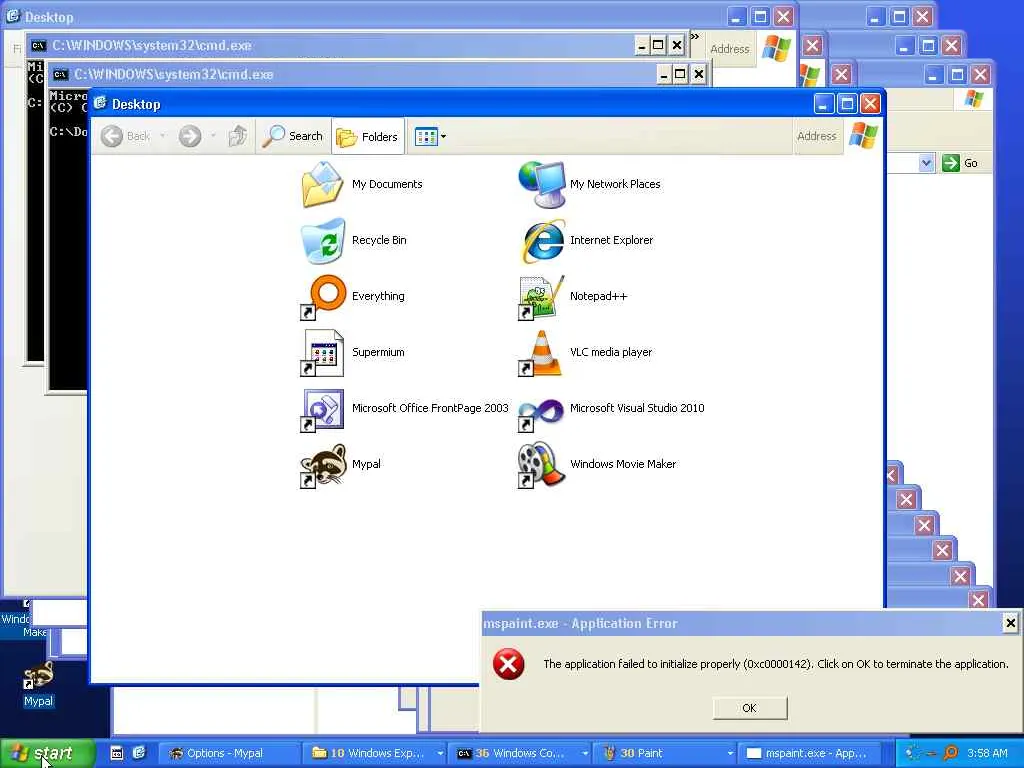Toggle the Folders pane button
The width and height of the screenshot is (1024, 768).
tap(368, 136)
